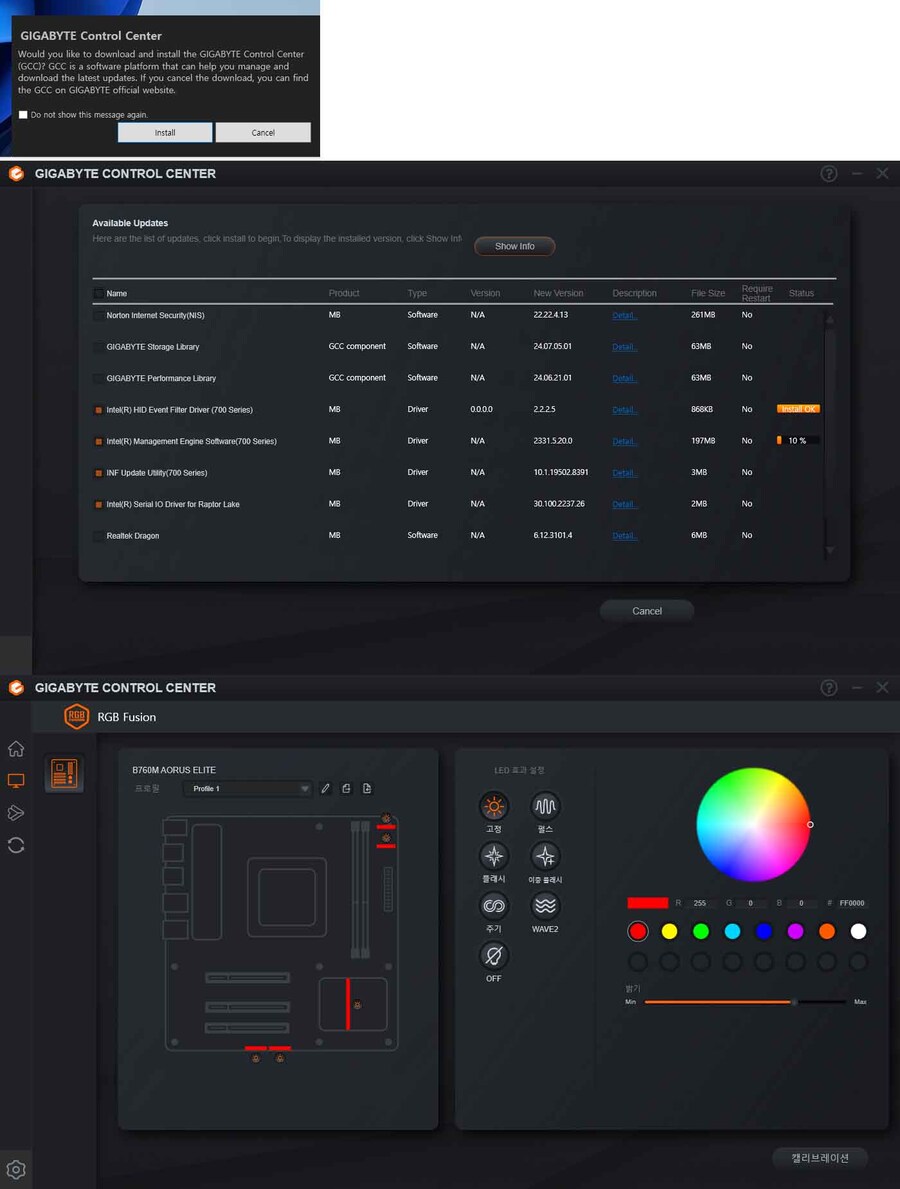Open Detail link for Realtek Dragon
This screenshot has width=900, height=1189.
tap(624, 536)
